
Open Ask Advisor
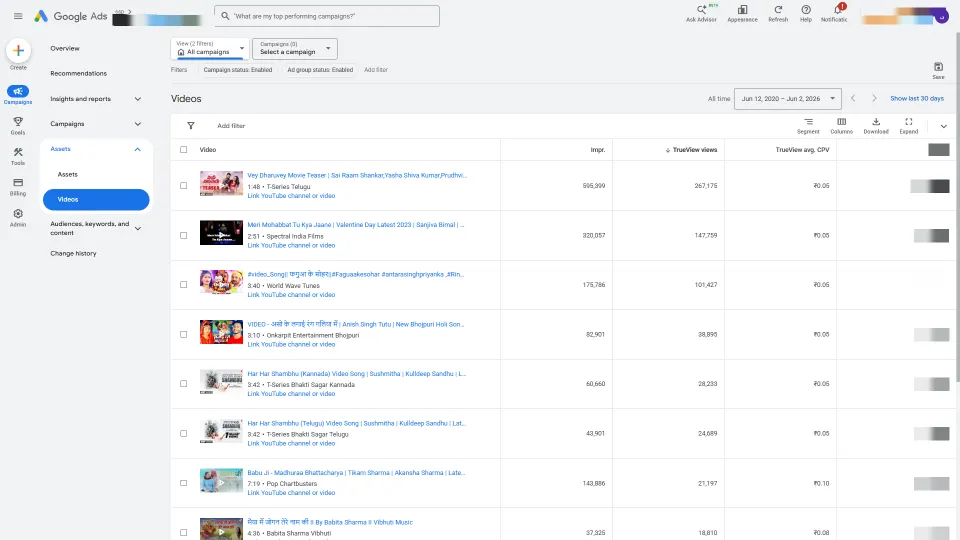click(701, 13)
